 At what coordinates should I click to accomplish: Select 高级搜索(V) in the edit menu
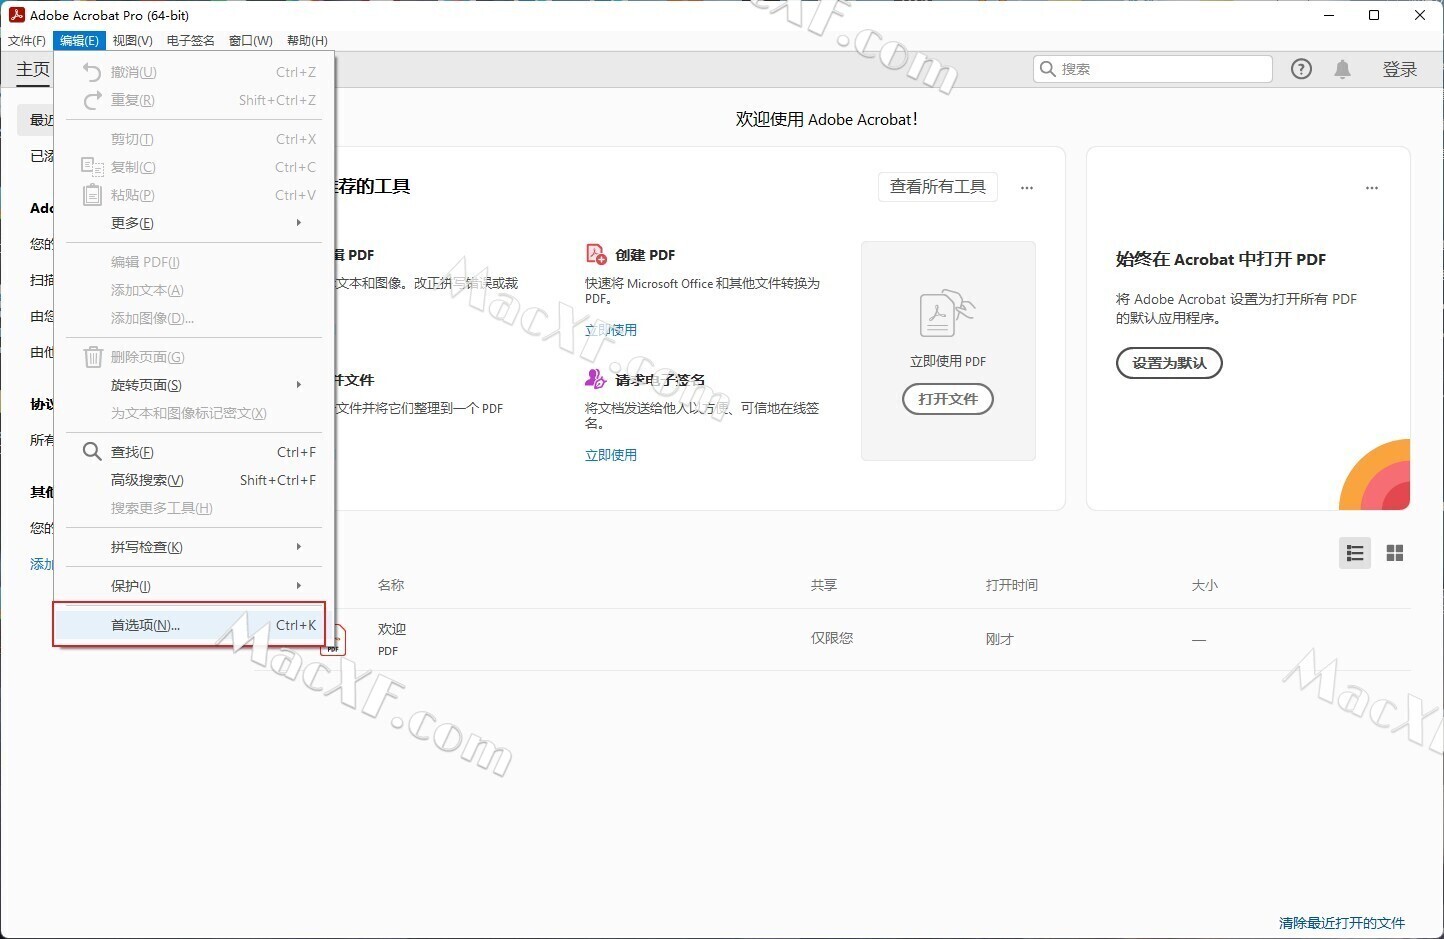click(194, 480)
